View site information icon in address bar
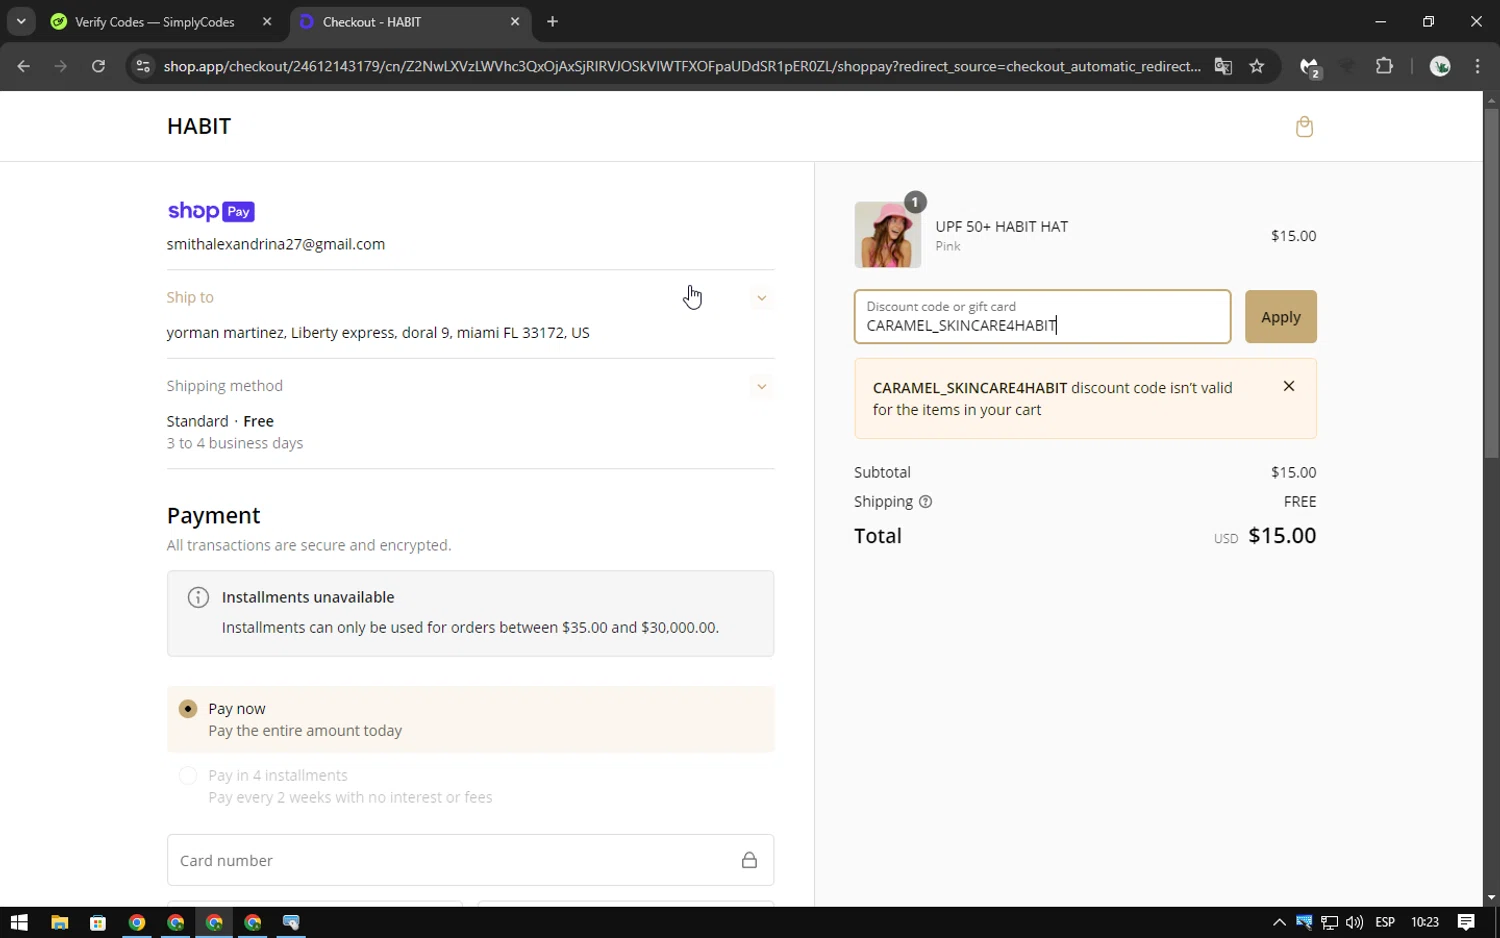Screen dimensions: 1500x938 click(x=143, y=66)
